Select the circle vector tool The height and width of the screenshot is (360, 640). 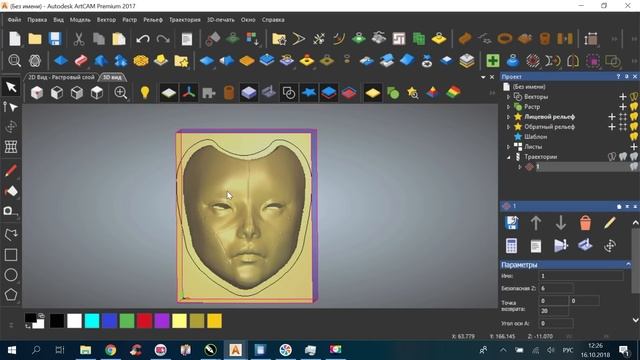[11, 275]
